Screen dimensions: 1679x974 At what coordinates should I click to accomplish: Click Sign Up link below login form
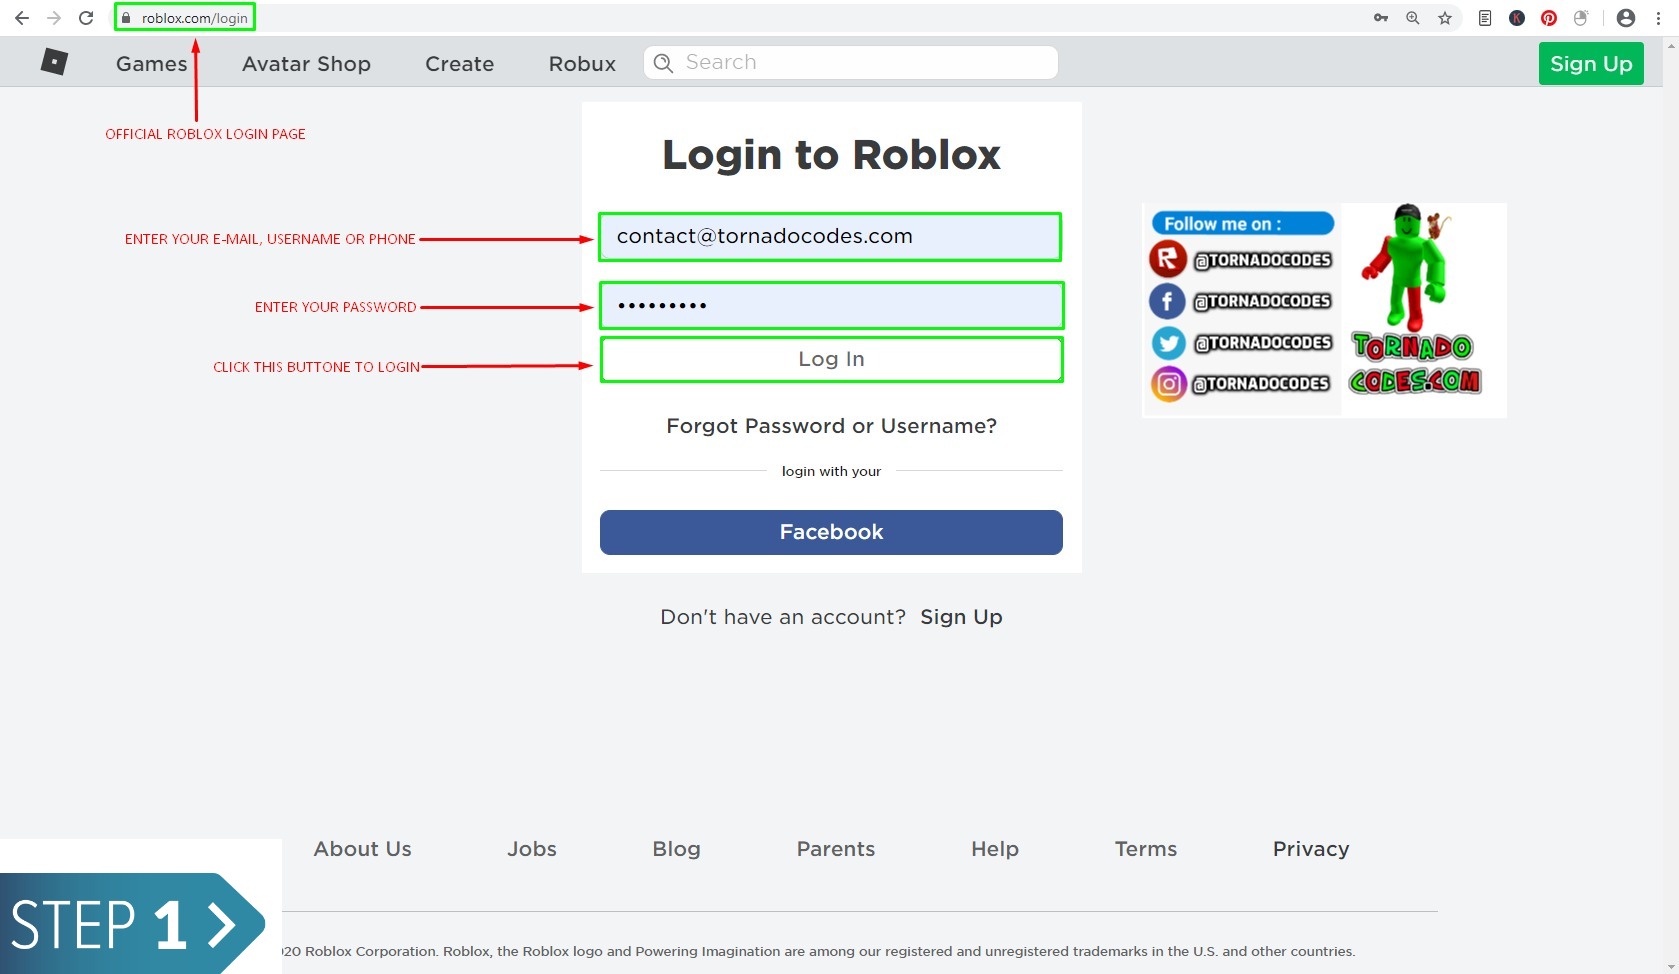pyautogui.click(x=961, y=617)
